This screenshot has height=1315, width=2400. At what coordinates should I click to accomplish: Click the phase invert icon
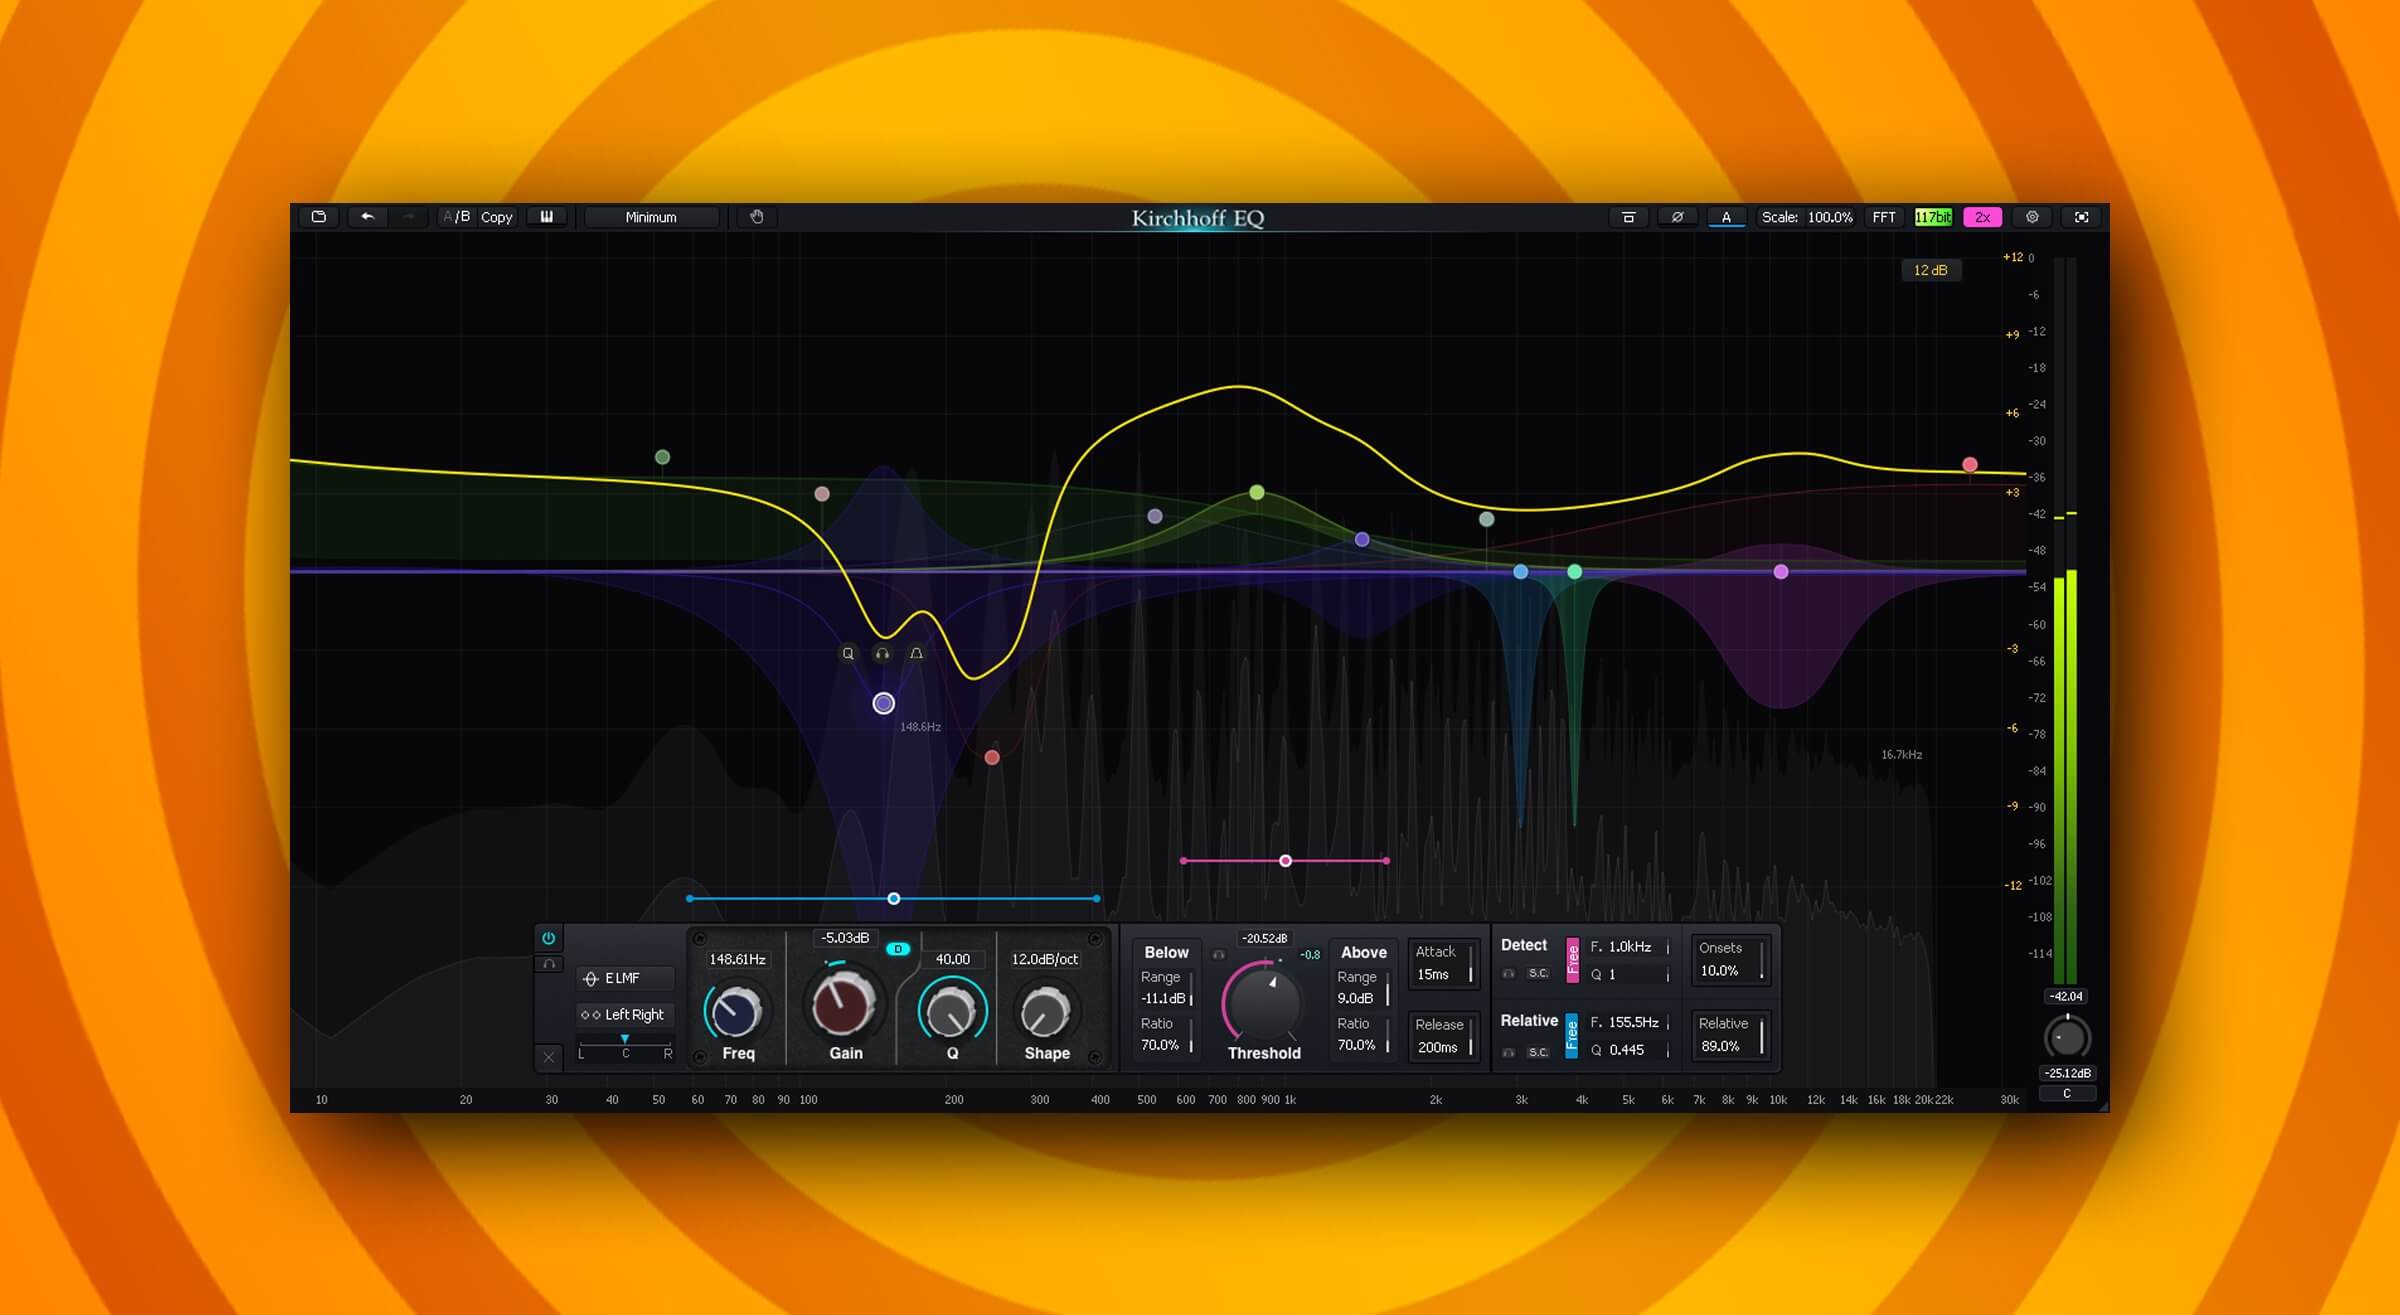pos(1677,217)
